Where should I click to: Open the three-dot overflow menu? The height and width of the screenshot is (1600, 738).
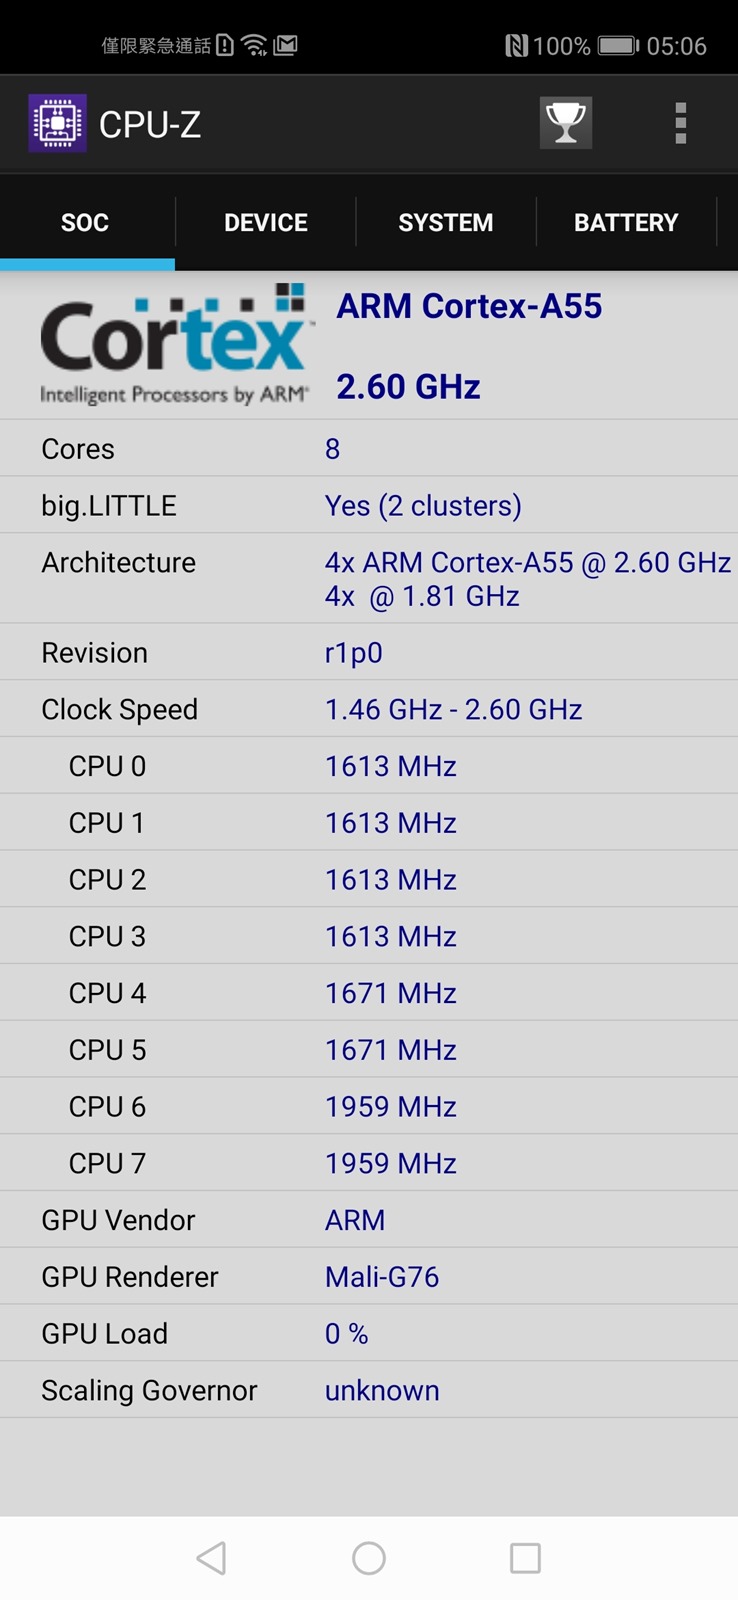pos(680,124)
